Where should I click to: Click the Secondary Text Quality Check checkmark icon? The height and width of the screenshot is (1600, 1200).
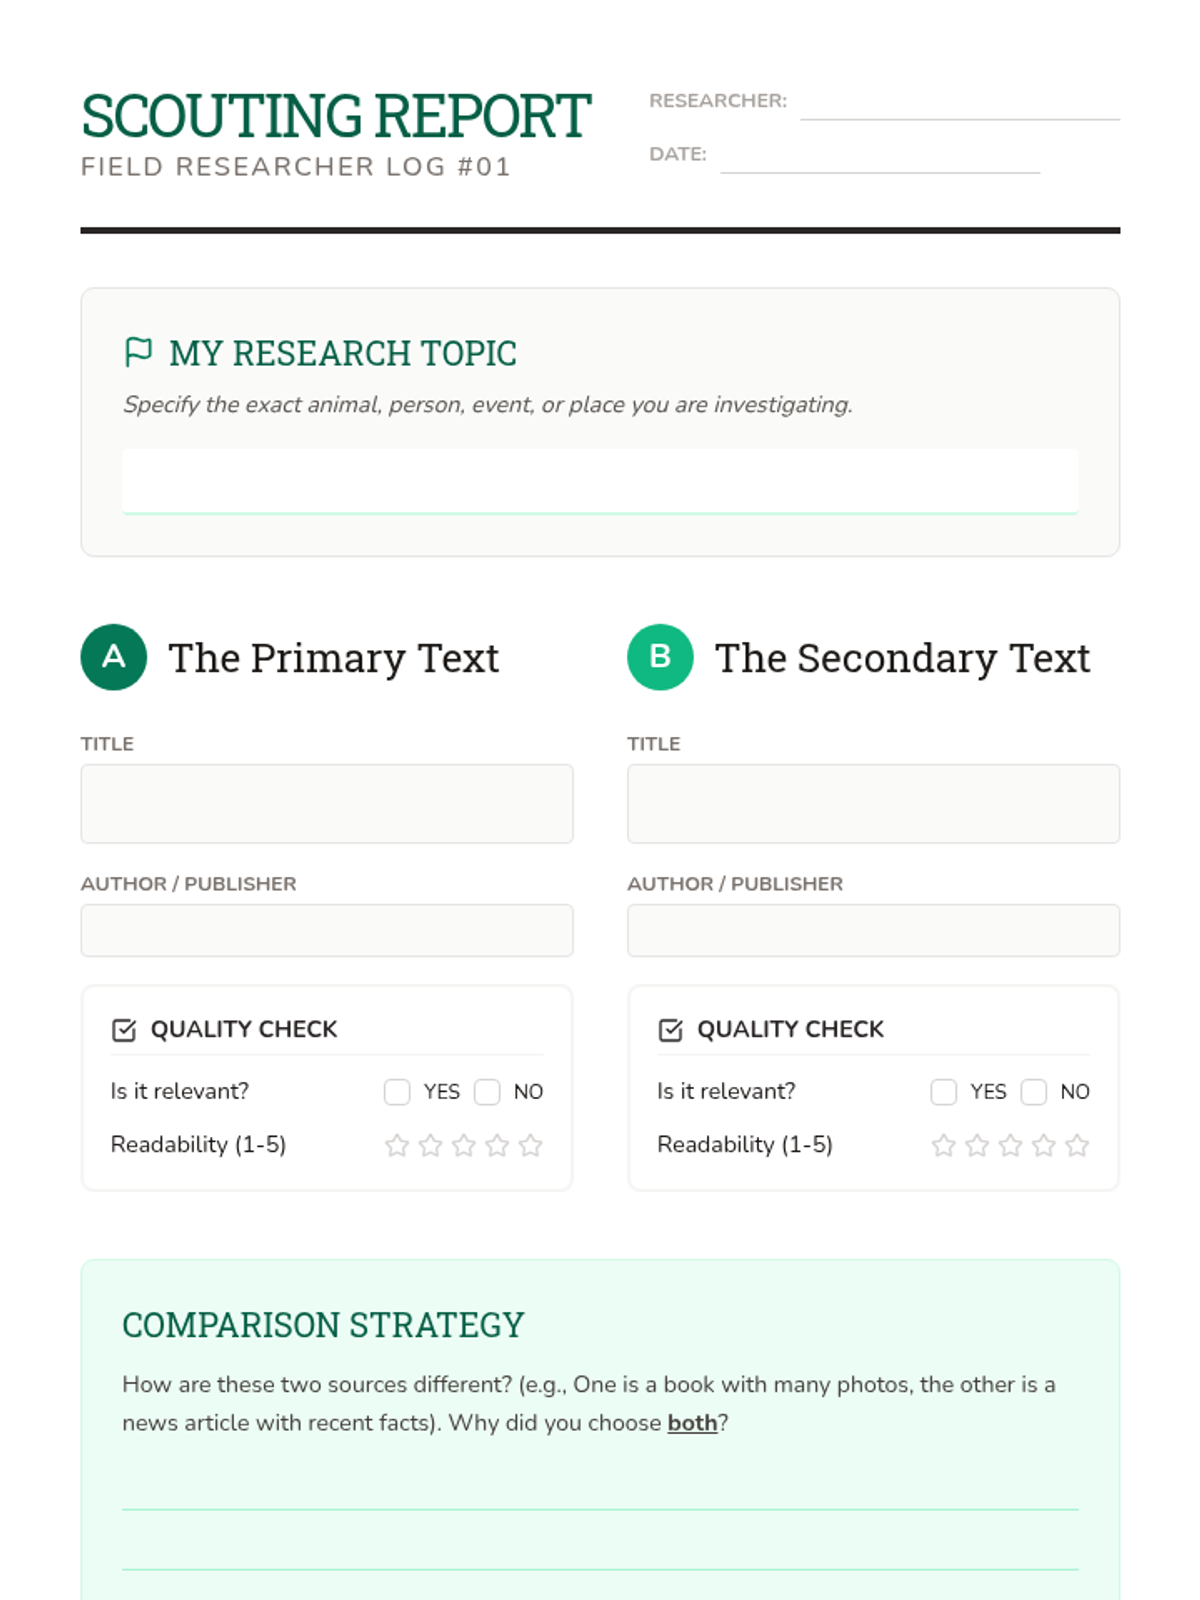[x=671, y=1030]
